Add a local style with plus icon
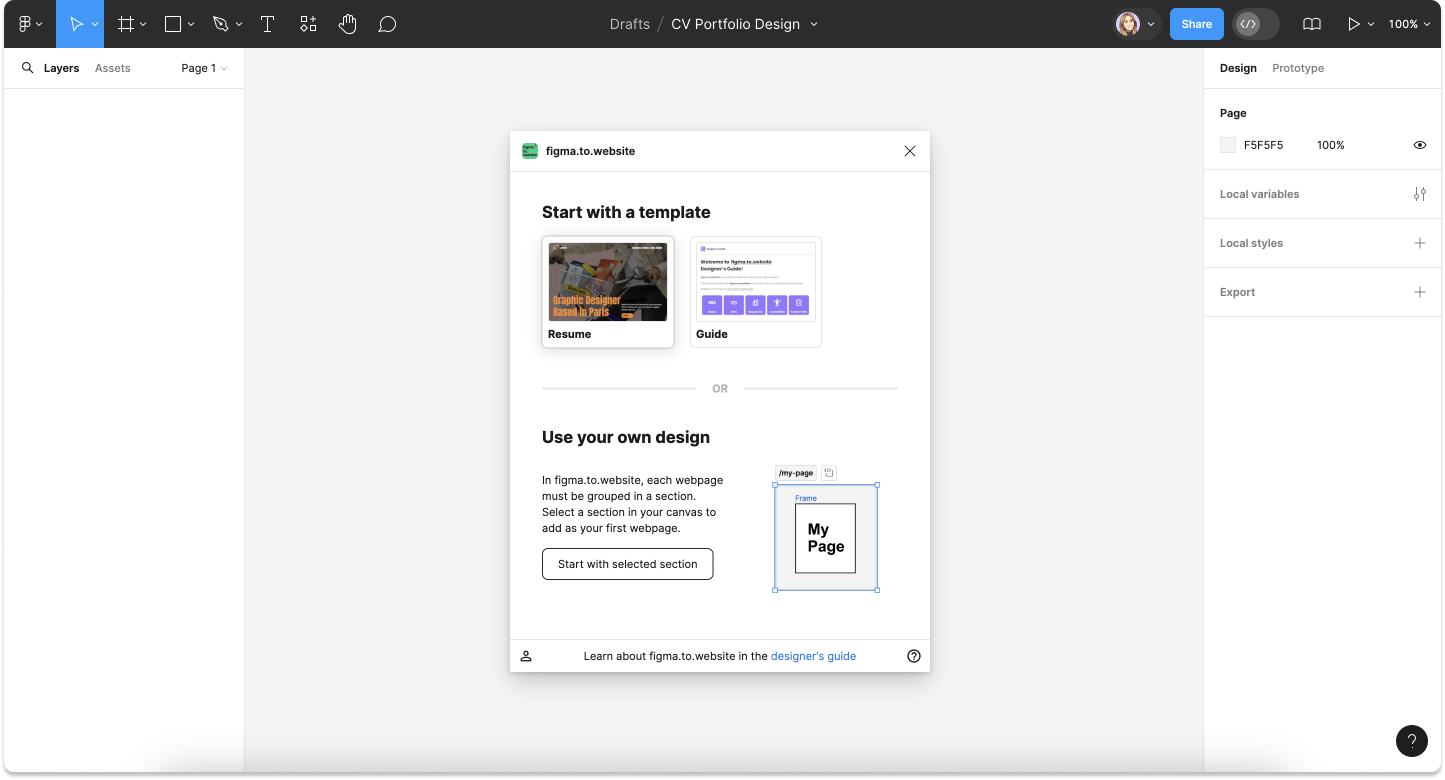1445x780 pixels. click(x=1419, y=243)
